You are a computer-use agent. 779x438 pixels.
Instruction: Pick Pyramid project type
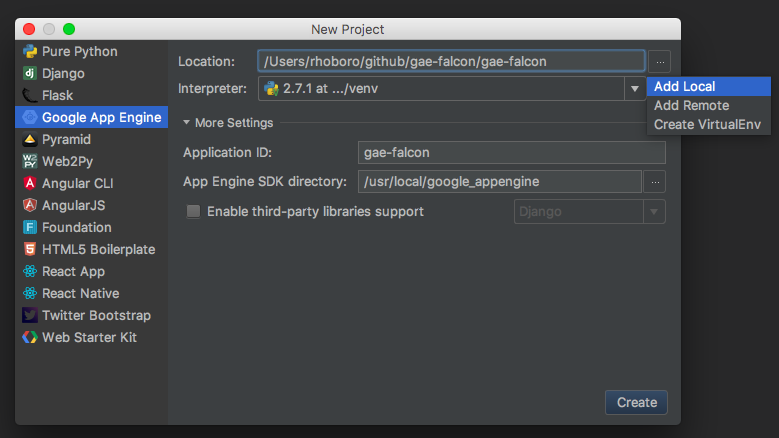(91, 140)
